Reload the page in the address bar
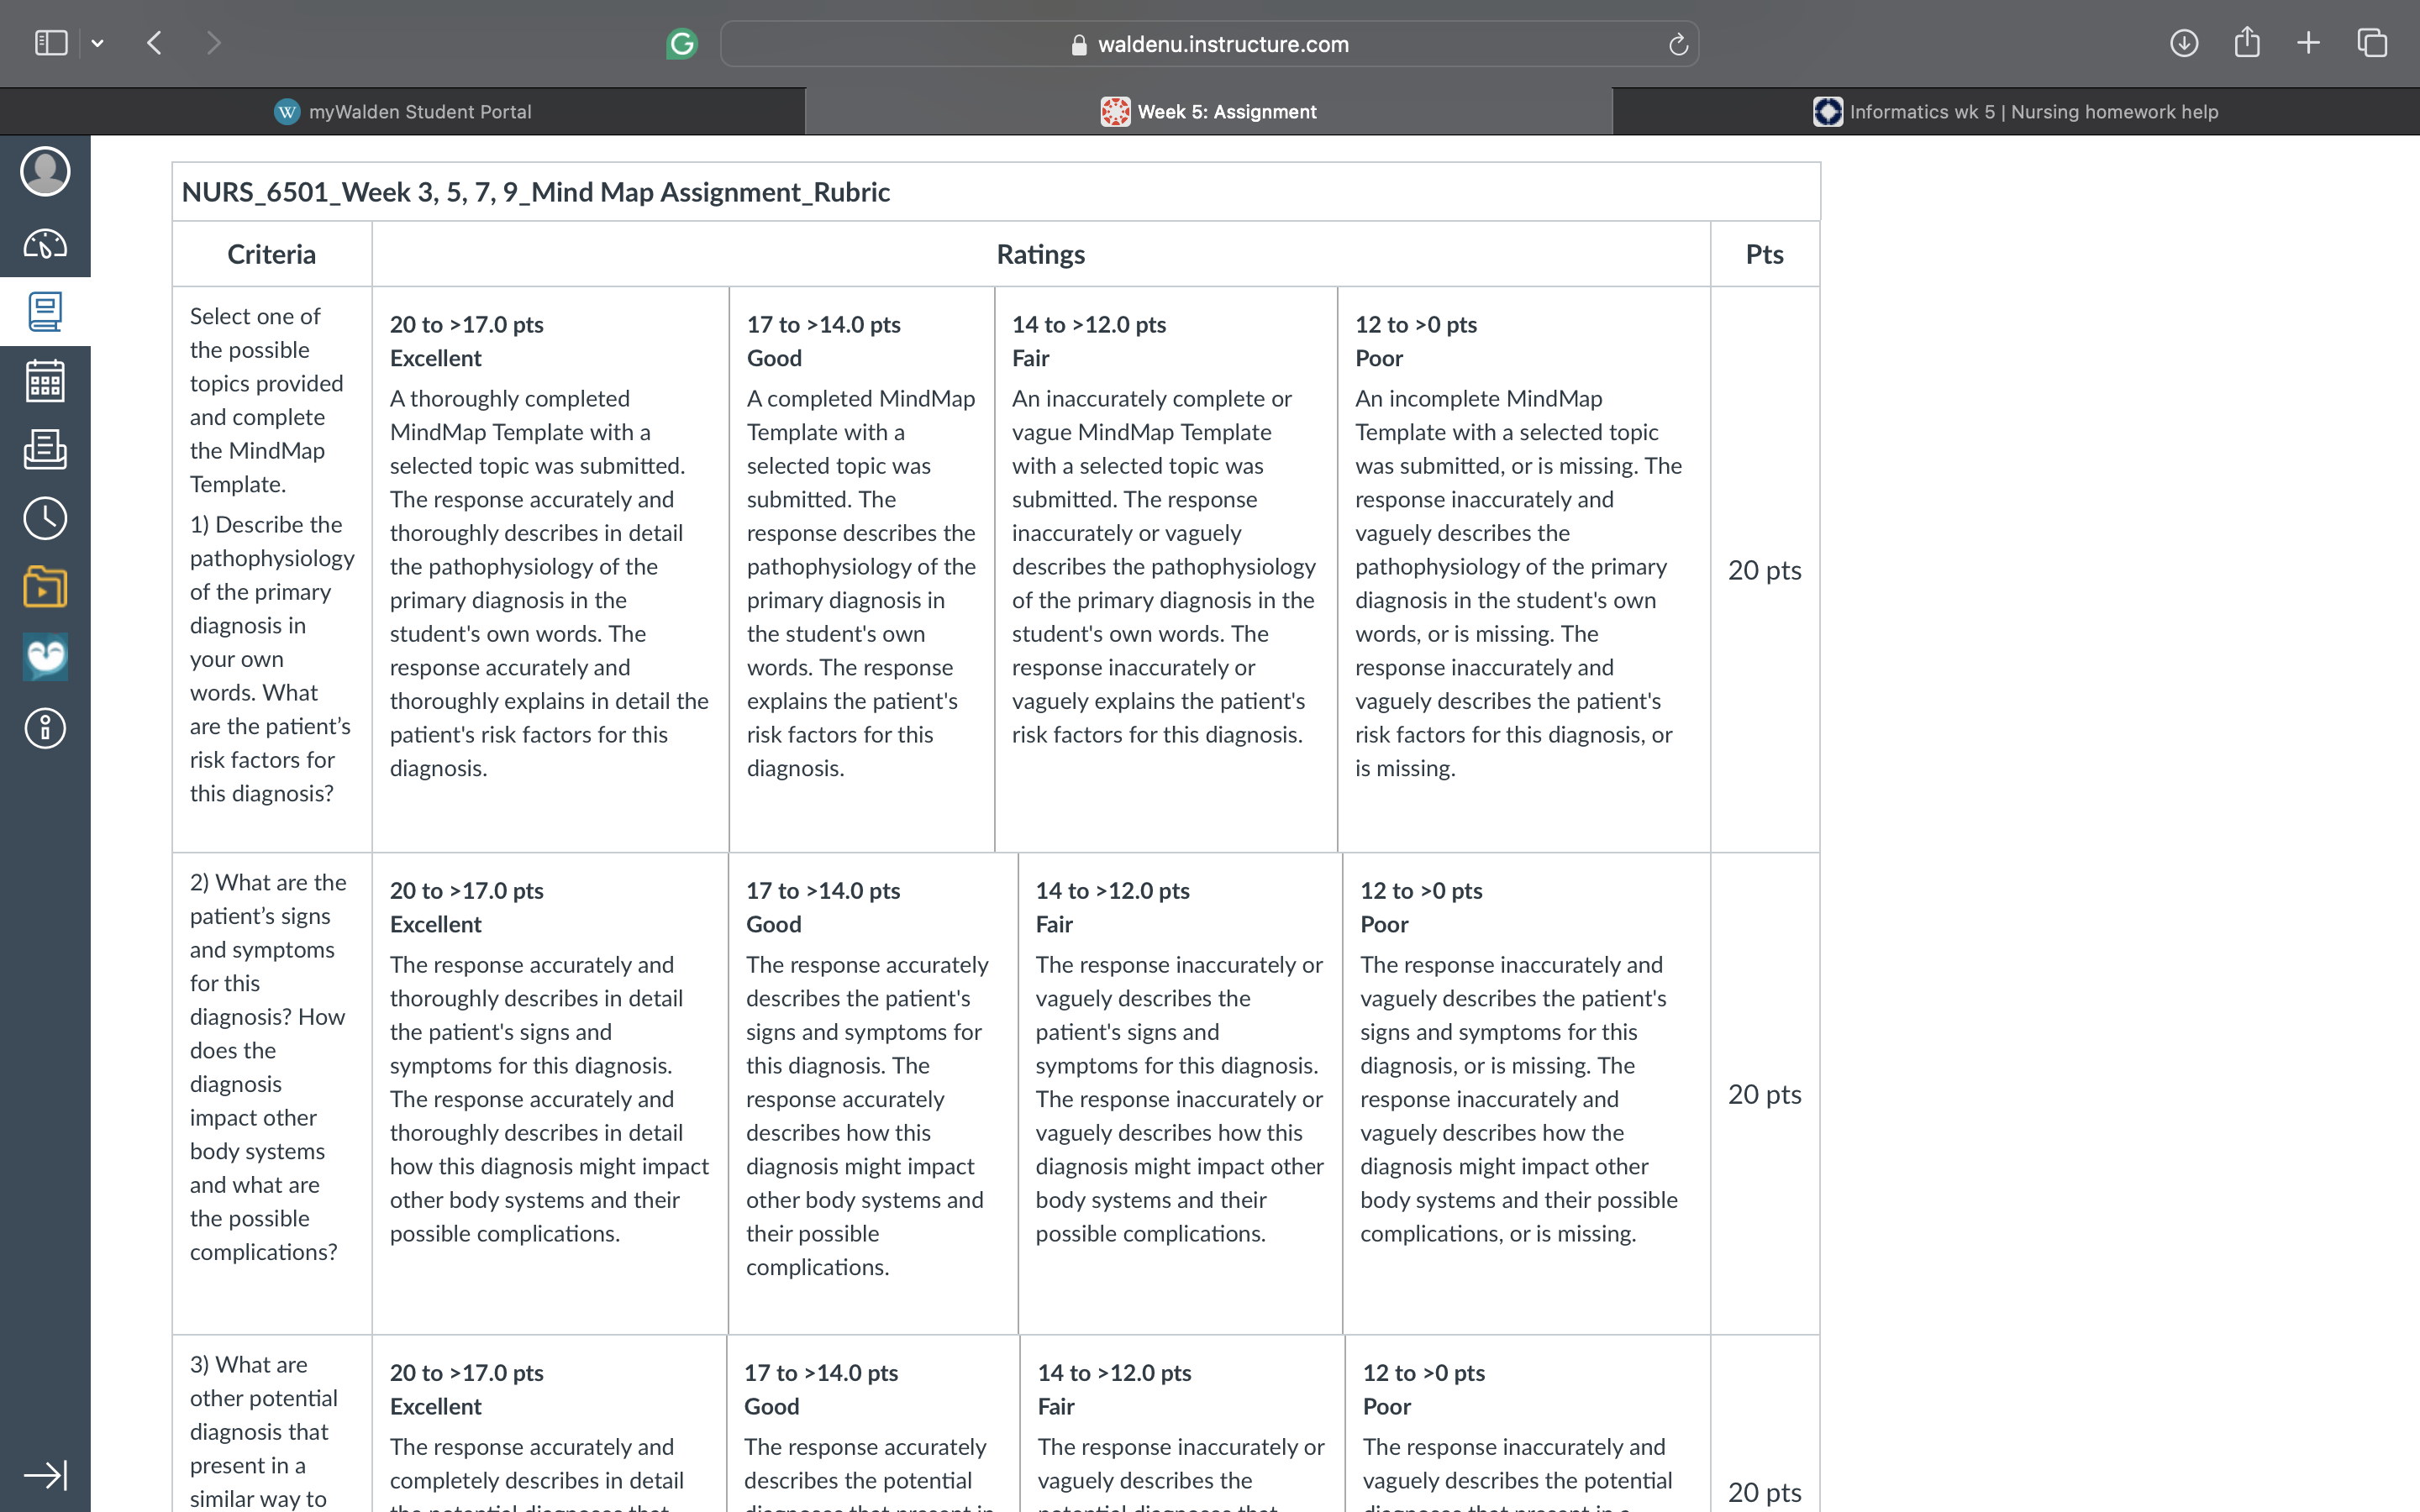2420x1512 pixels. tap(1678, 44)
